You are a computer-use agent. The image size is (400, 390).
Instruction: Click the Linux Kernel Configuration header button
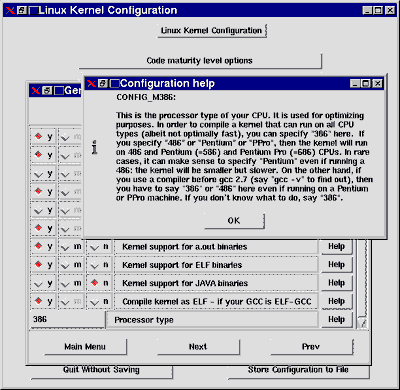click(x=212, y=30)
